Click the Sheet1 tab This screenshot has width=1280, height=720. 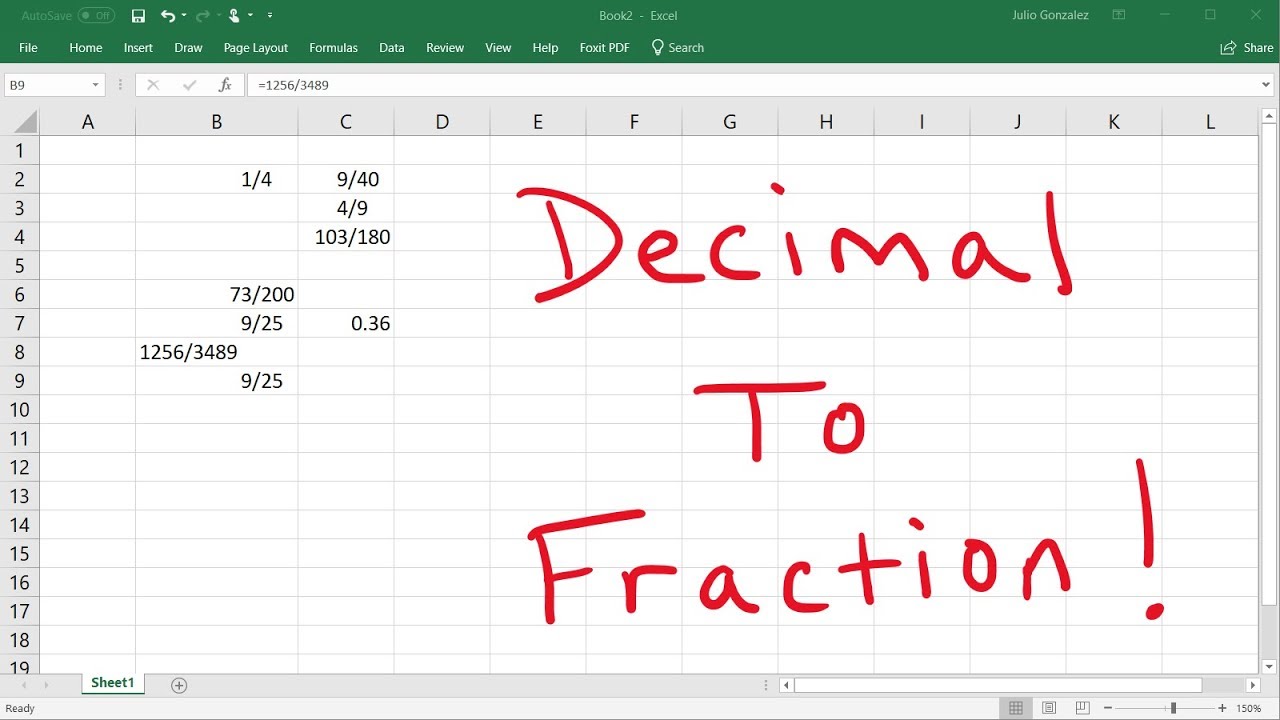click(x=113, y=684)
